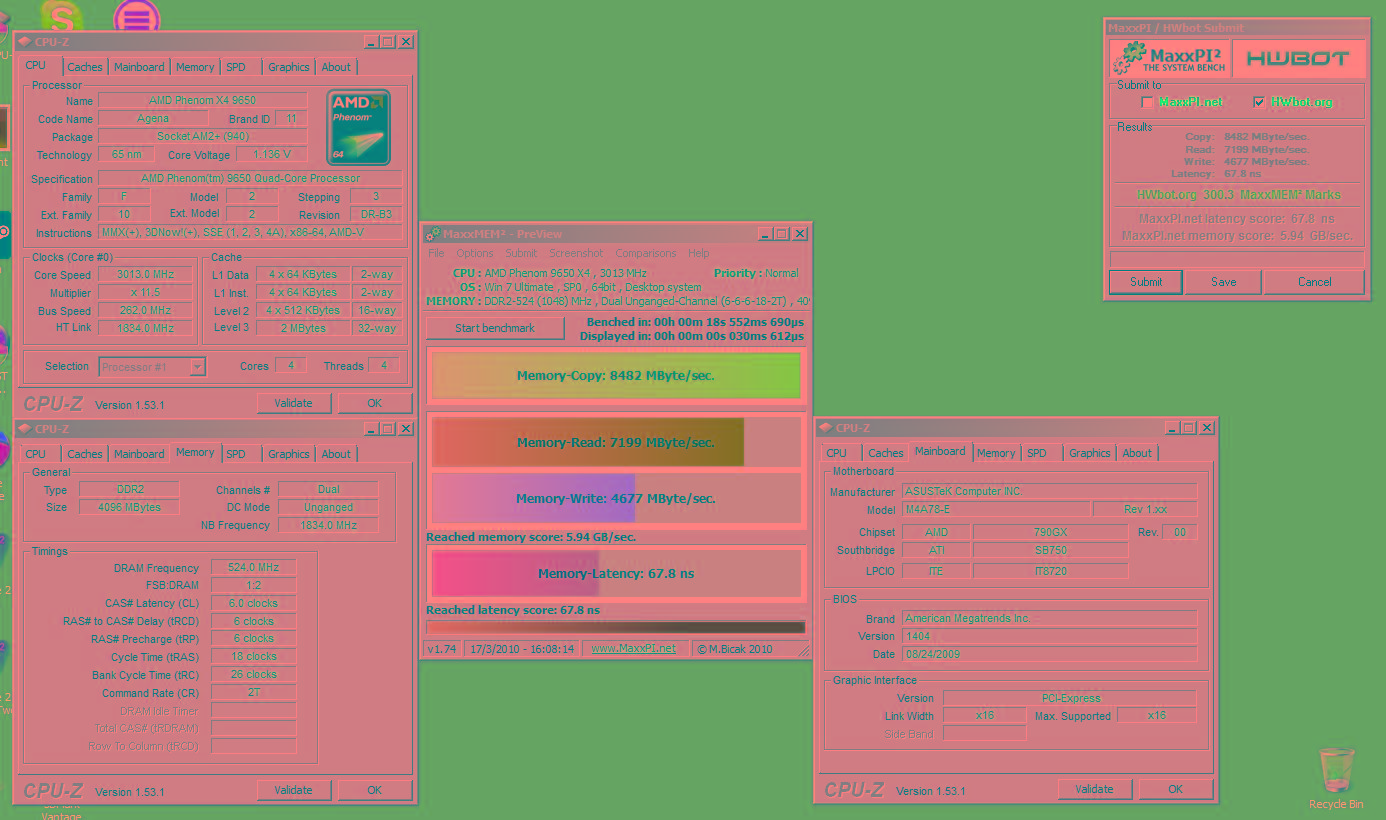This screenshot has height=820, width=1386.
Task: Click the title bar icon of MaxxMEM² PreView
Action: pyautogui.click(x=433, y=234)
